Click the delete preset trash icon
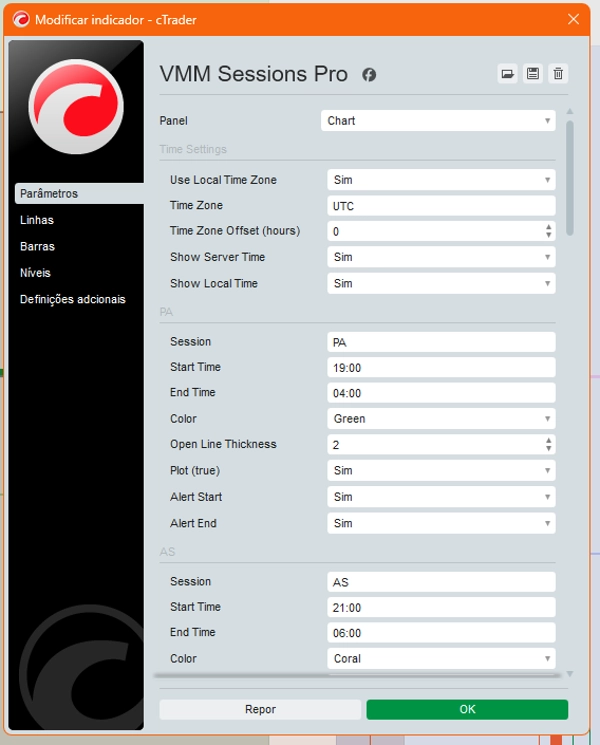 pos(558,74)
